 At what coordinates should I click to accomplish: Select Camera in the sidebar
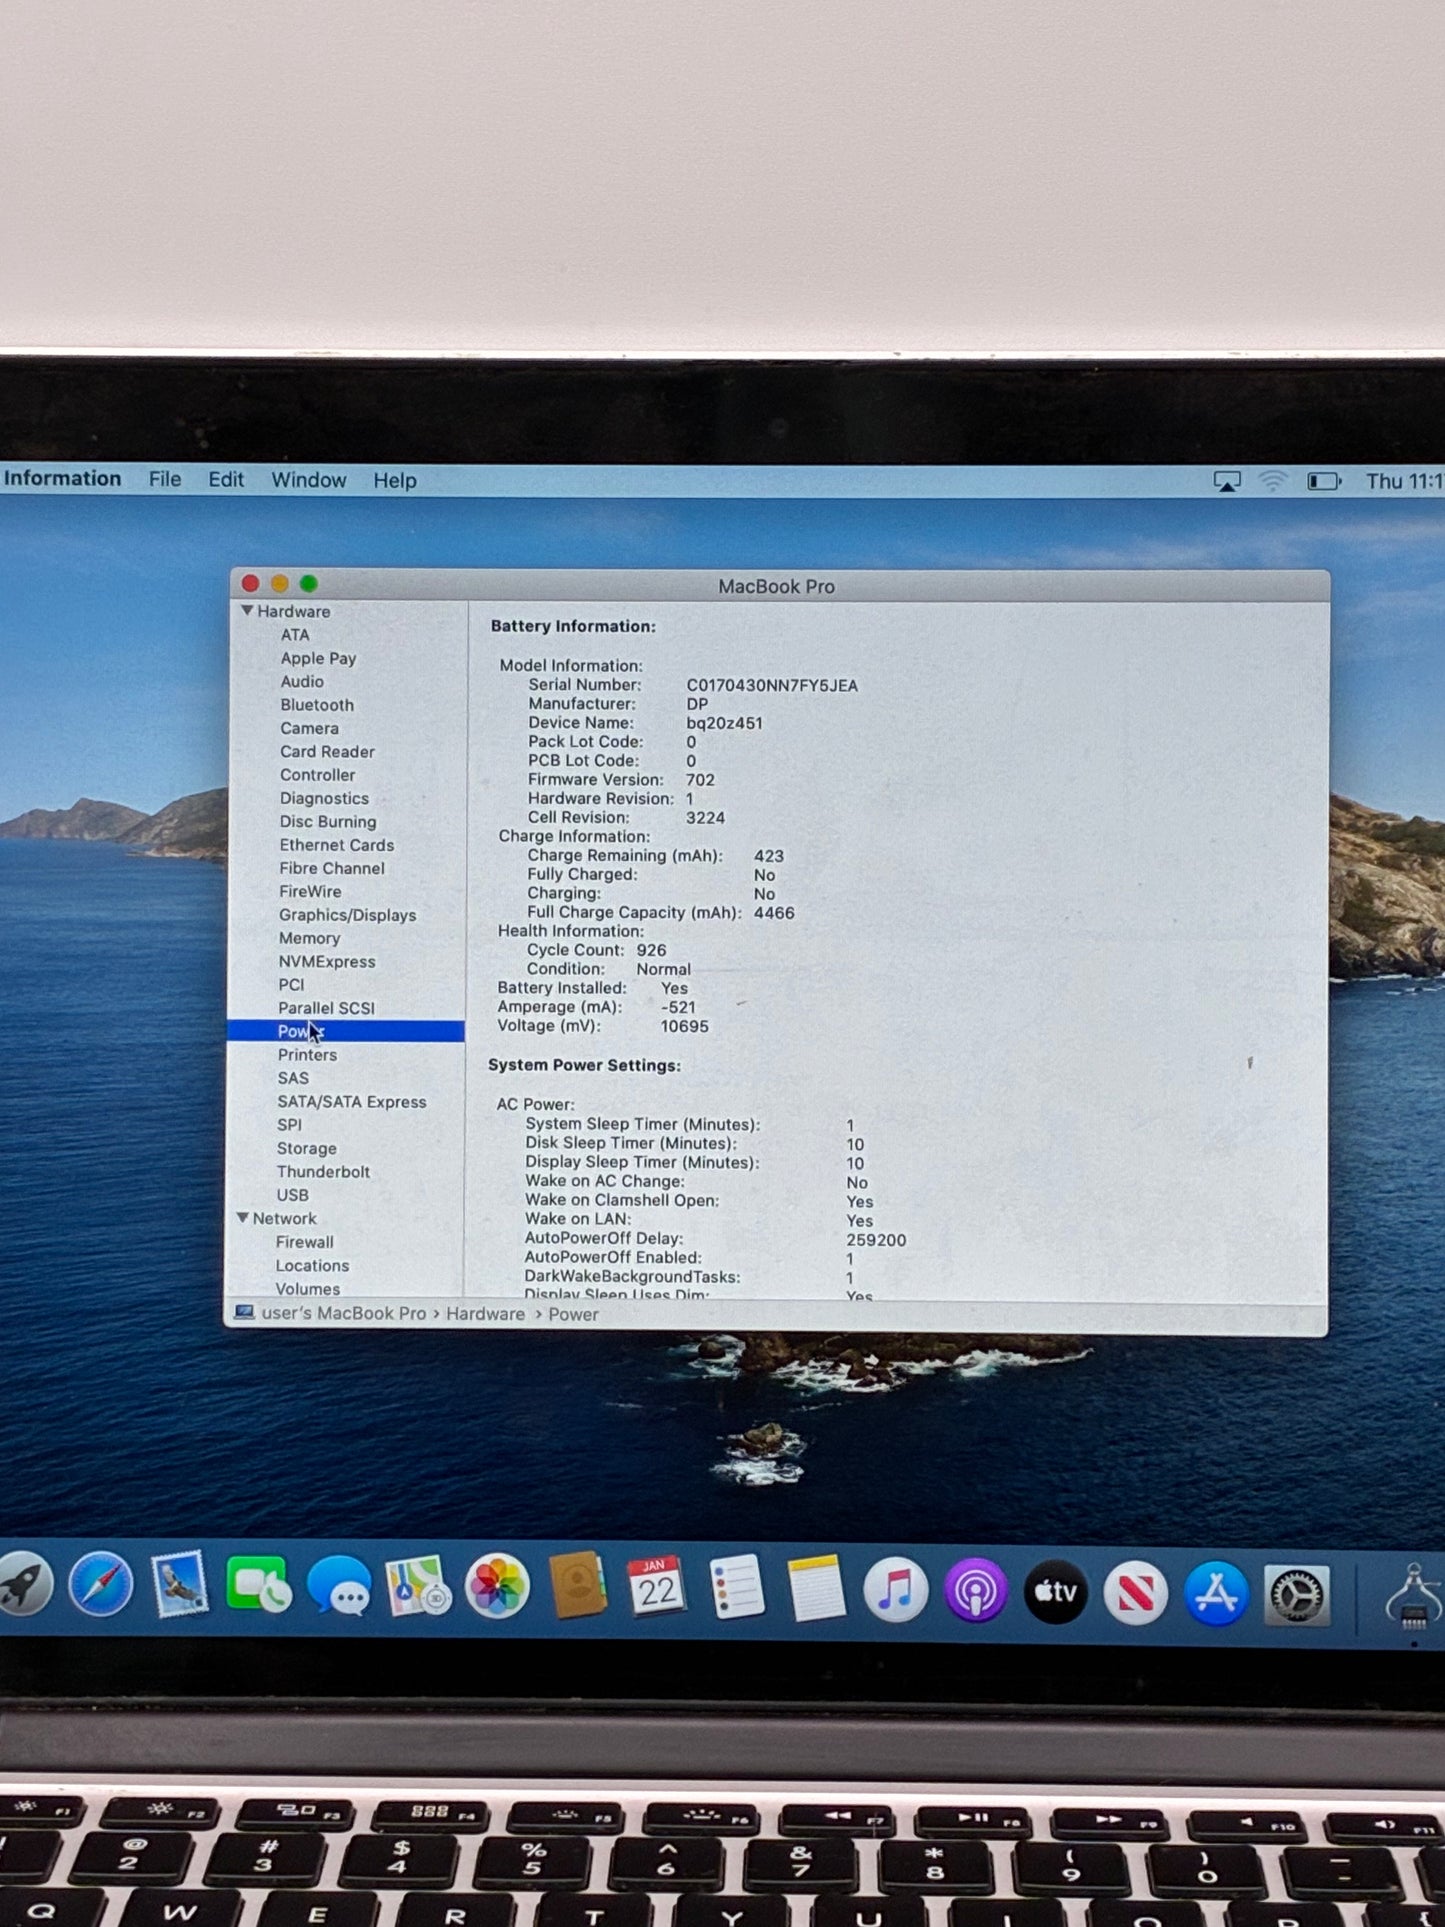pyautogui.click(x=309, y=728)
